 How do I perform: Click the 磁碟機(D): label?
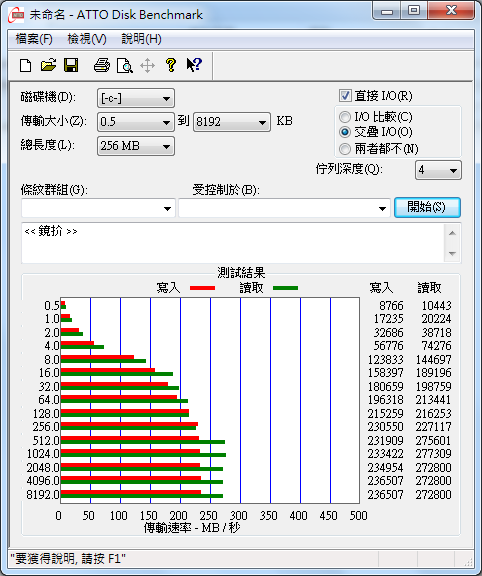click(48, 97)
